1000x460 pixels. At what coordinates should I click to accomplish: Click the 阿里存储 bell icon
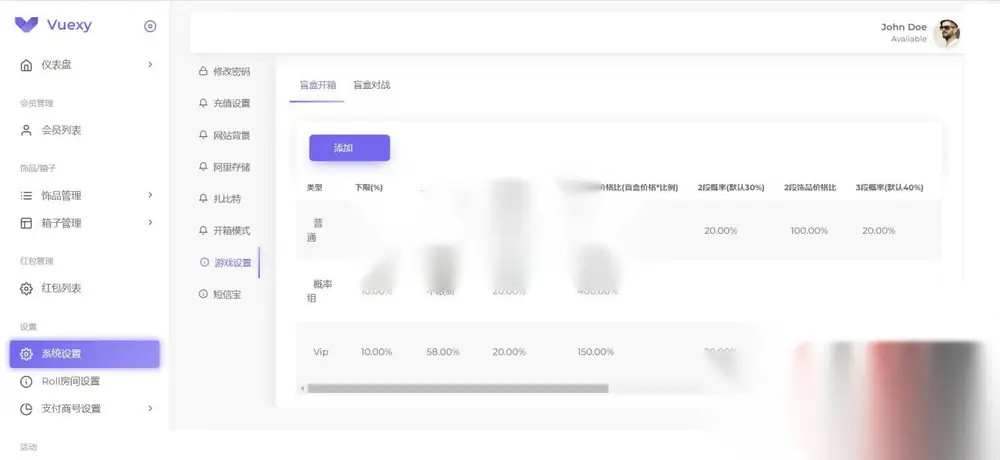coord(203,167)
